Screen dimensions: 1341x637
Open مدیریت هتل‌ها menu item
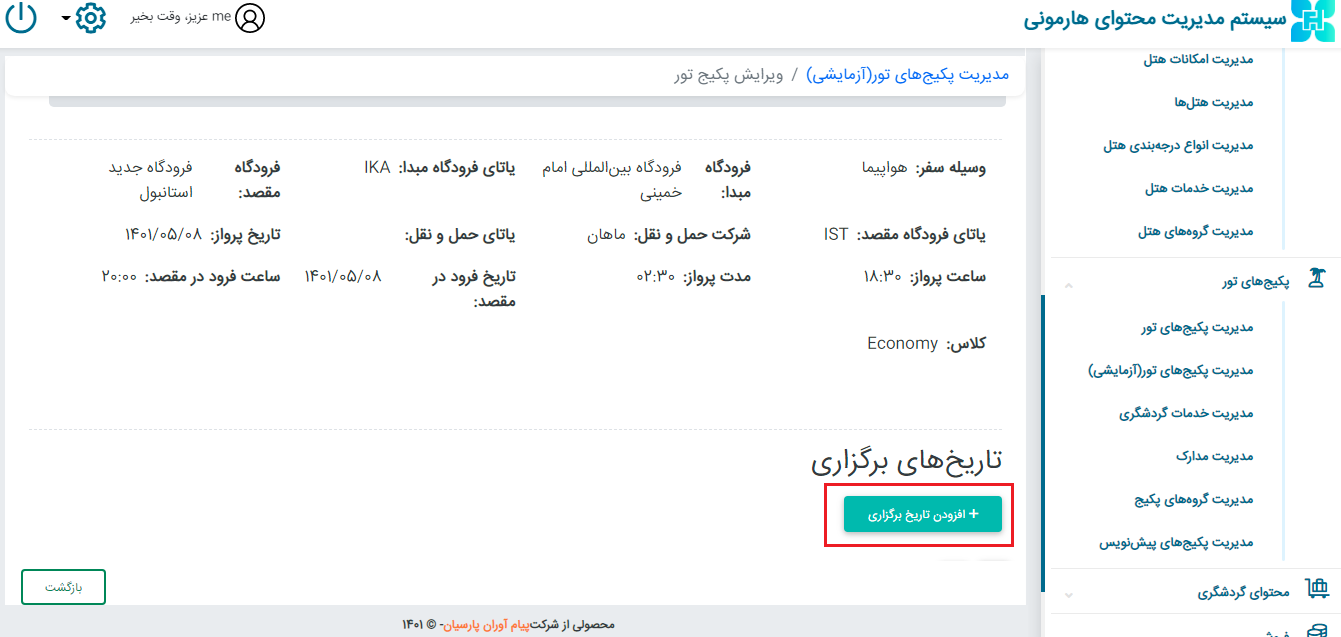1213,103
